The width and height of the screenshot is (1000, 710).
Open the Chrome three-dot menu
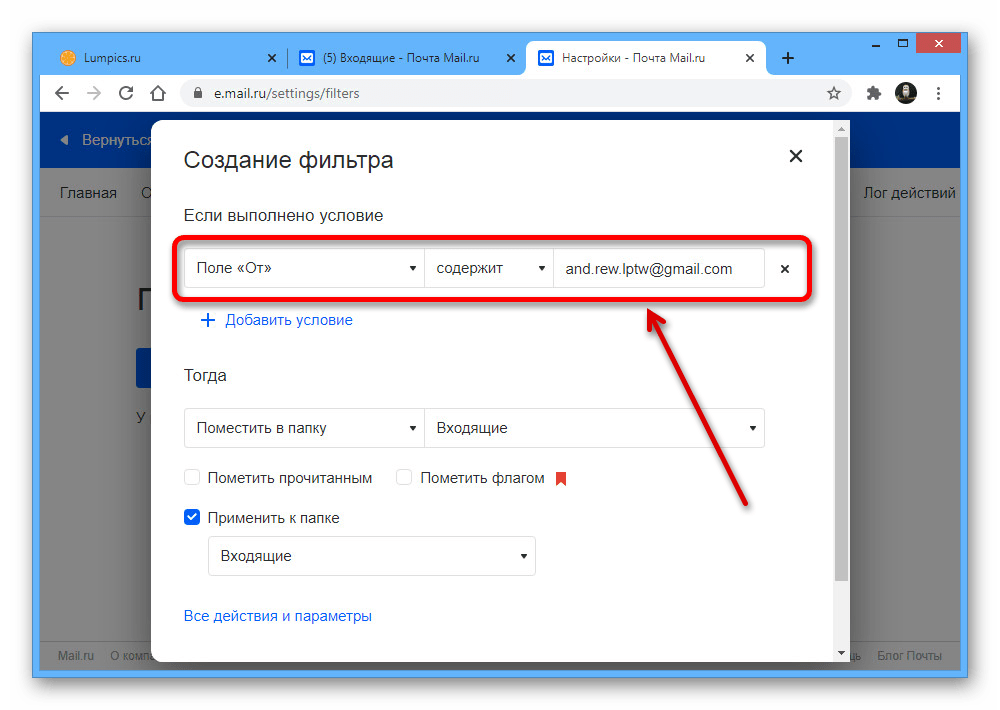coord(938,93)
